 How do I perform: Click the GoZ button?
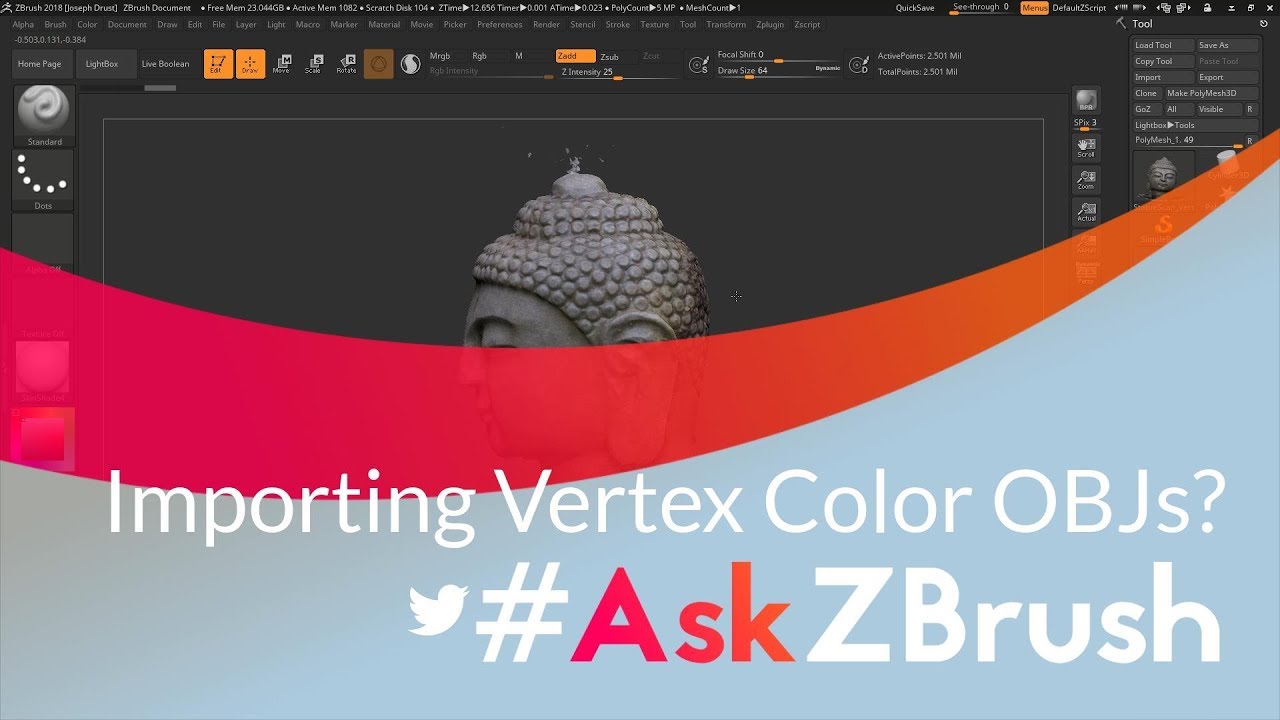[x=1147, y=109]
